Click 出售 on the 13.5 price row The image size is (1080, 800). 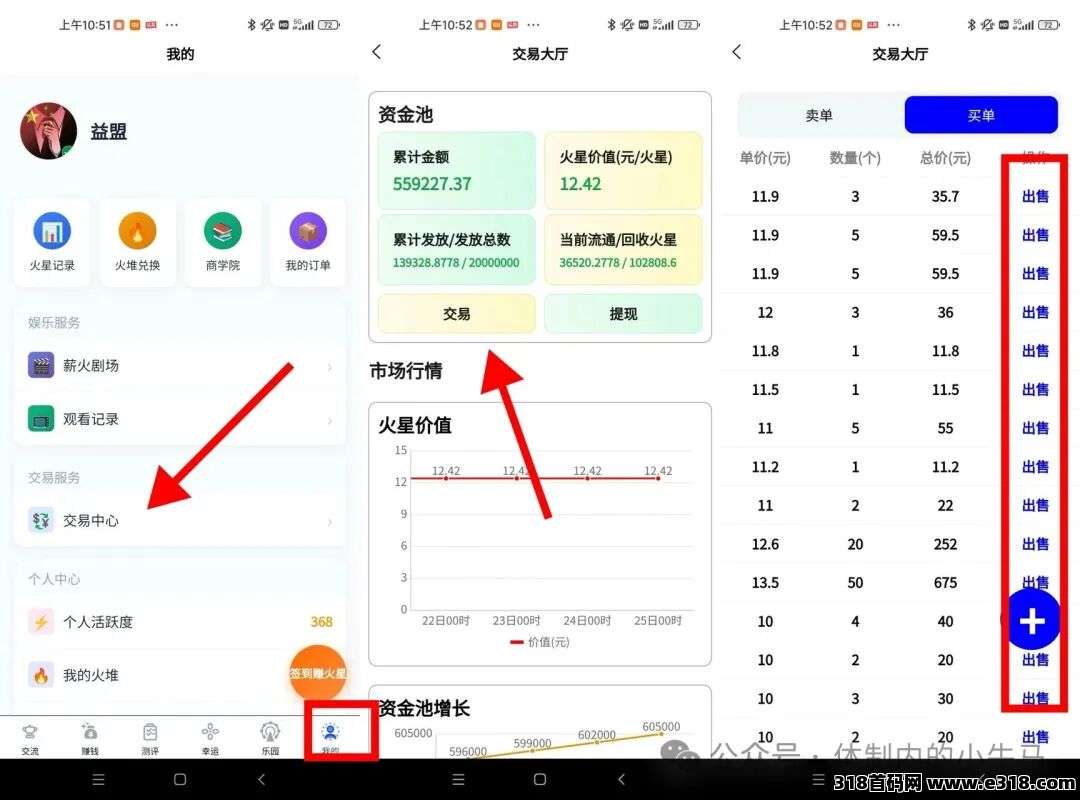pyautogui.click(x=1033, y=582)
